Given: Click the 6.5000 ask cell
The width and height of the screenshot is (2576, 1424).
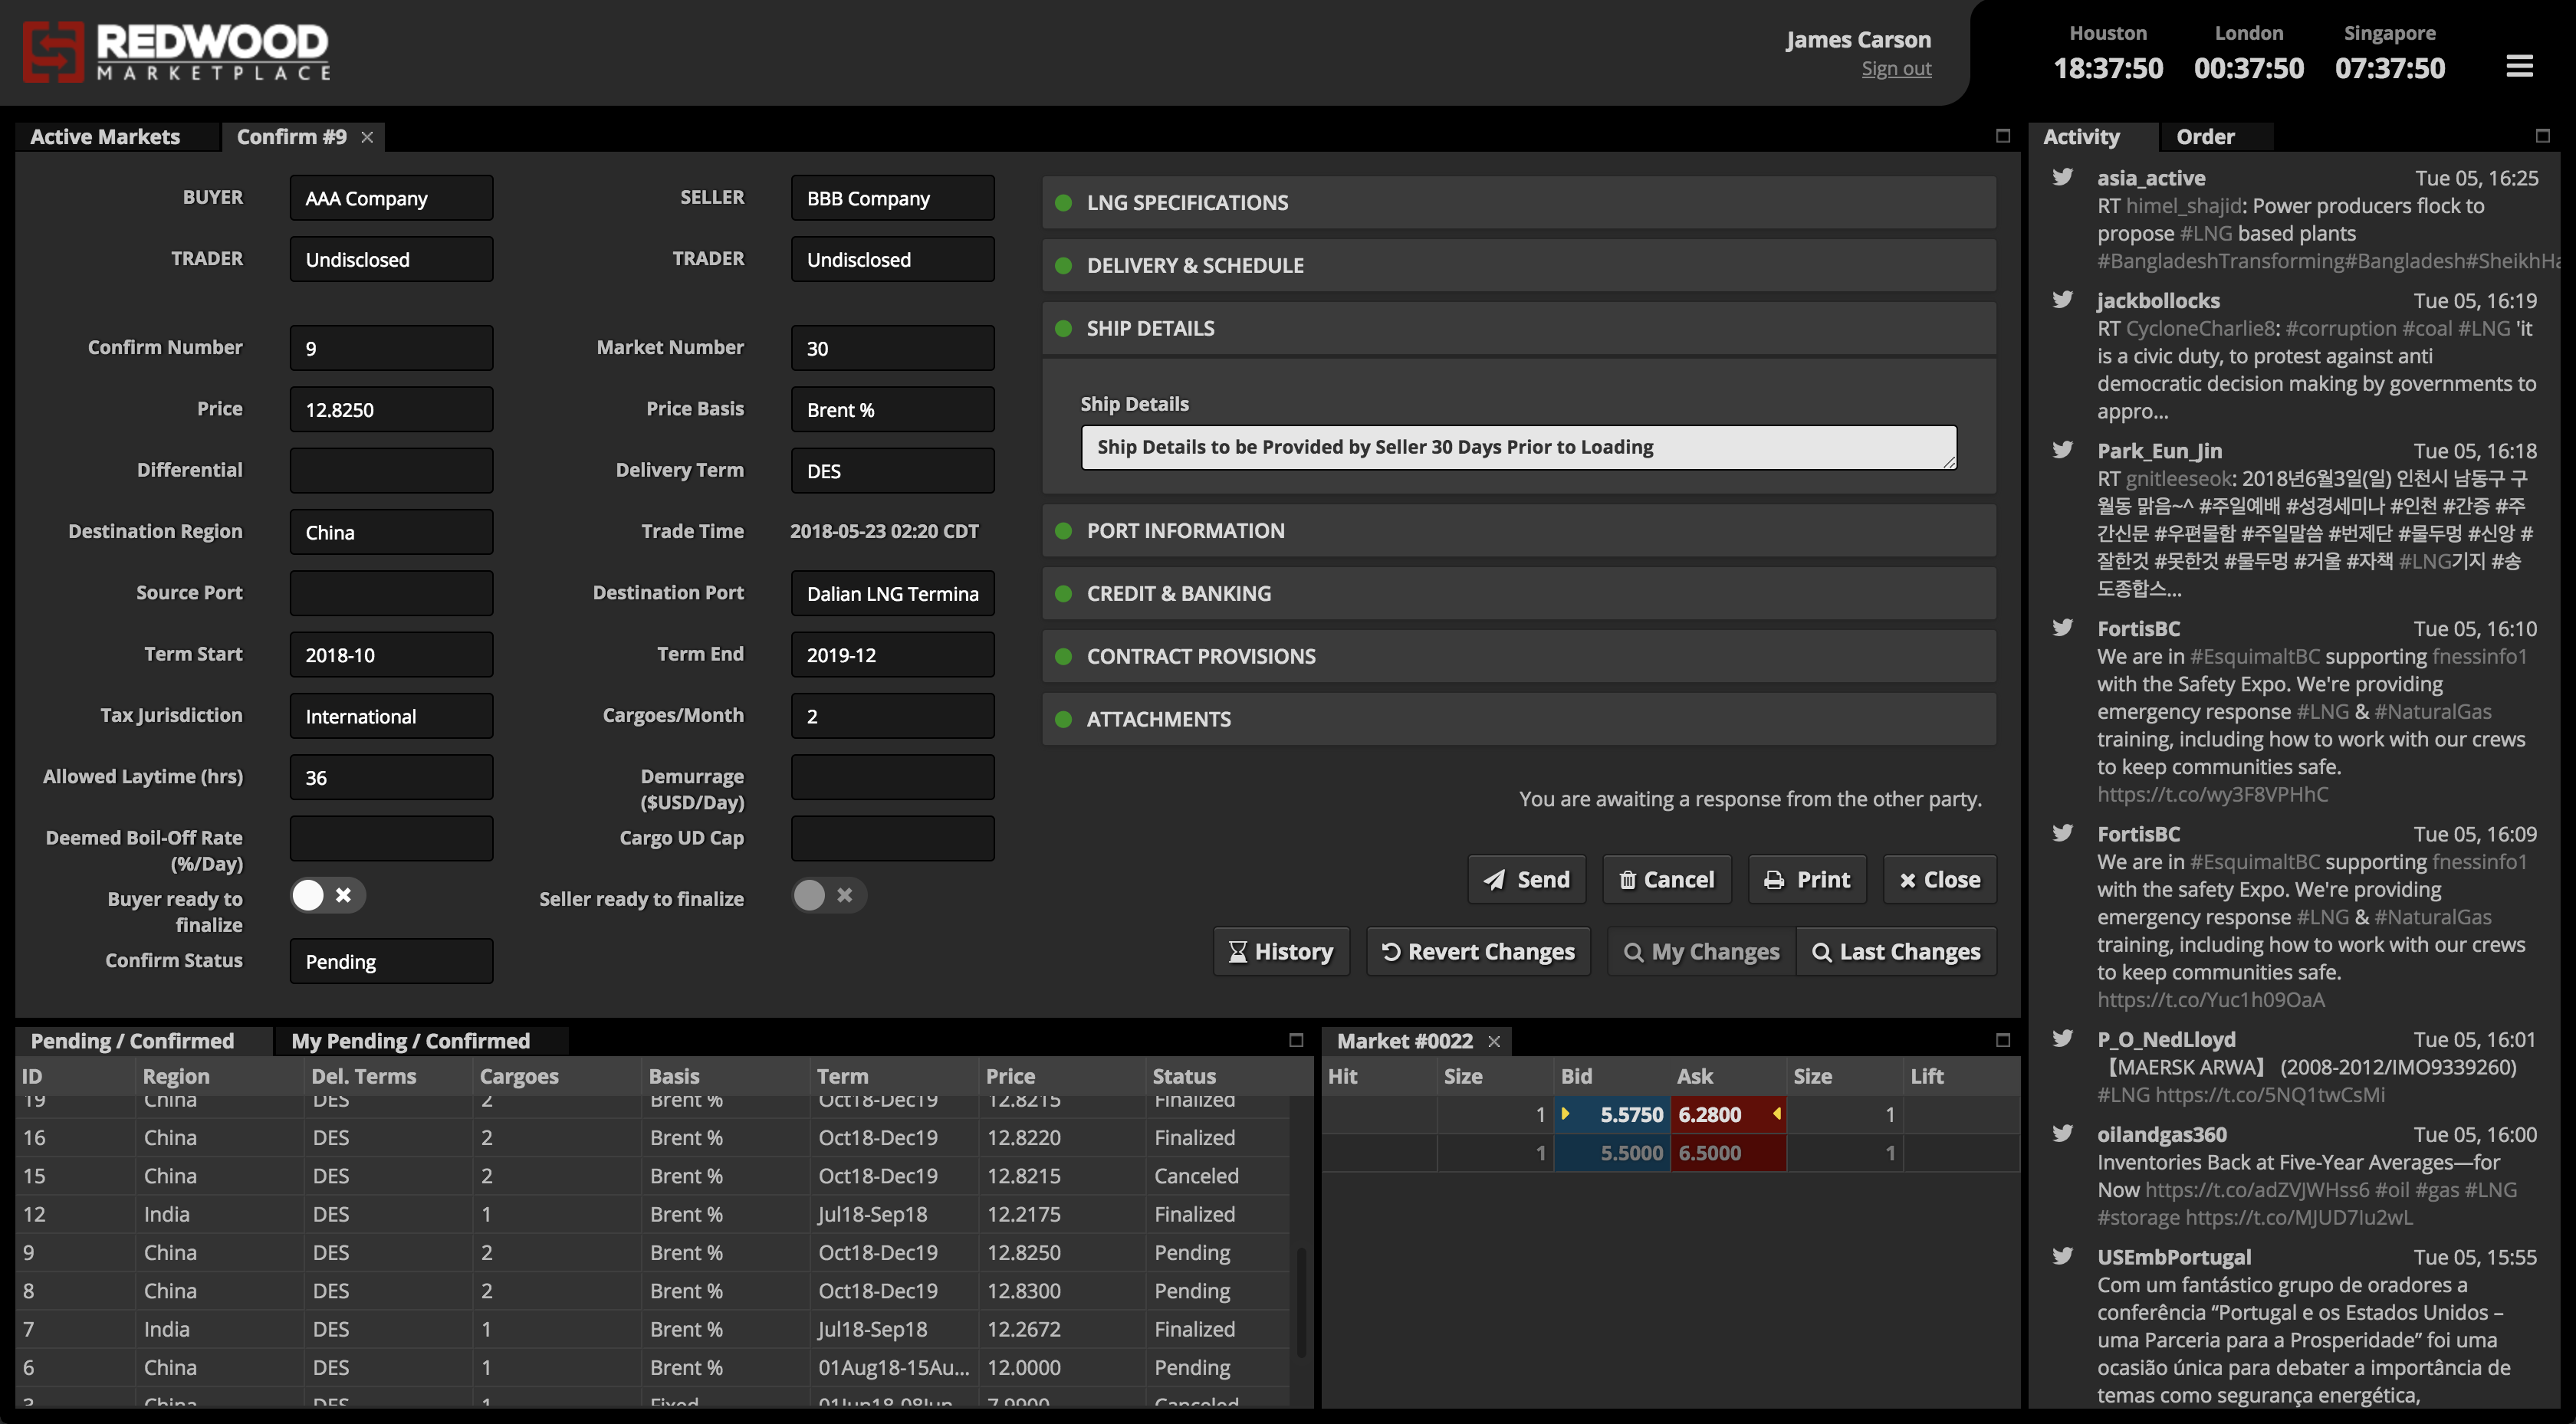Looking at the screenshot, I should [x=1728, y=1153].
